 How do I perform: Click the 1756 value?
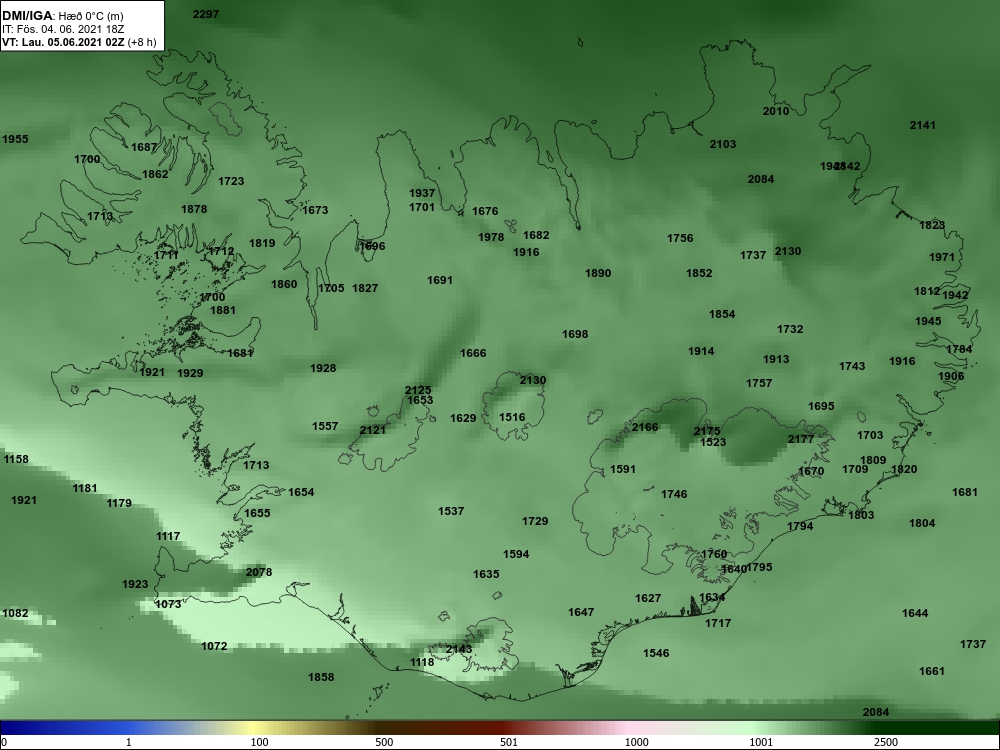(680, 238)
